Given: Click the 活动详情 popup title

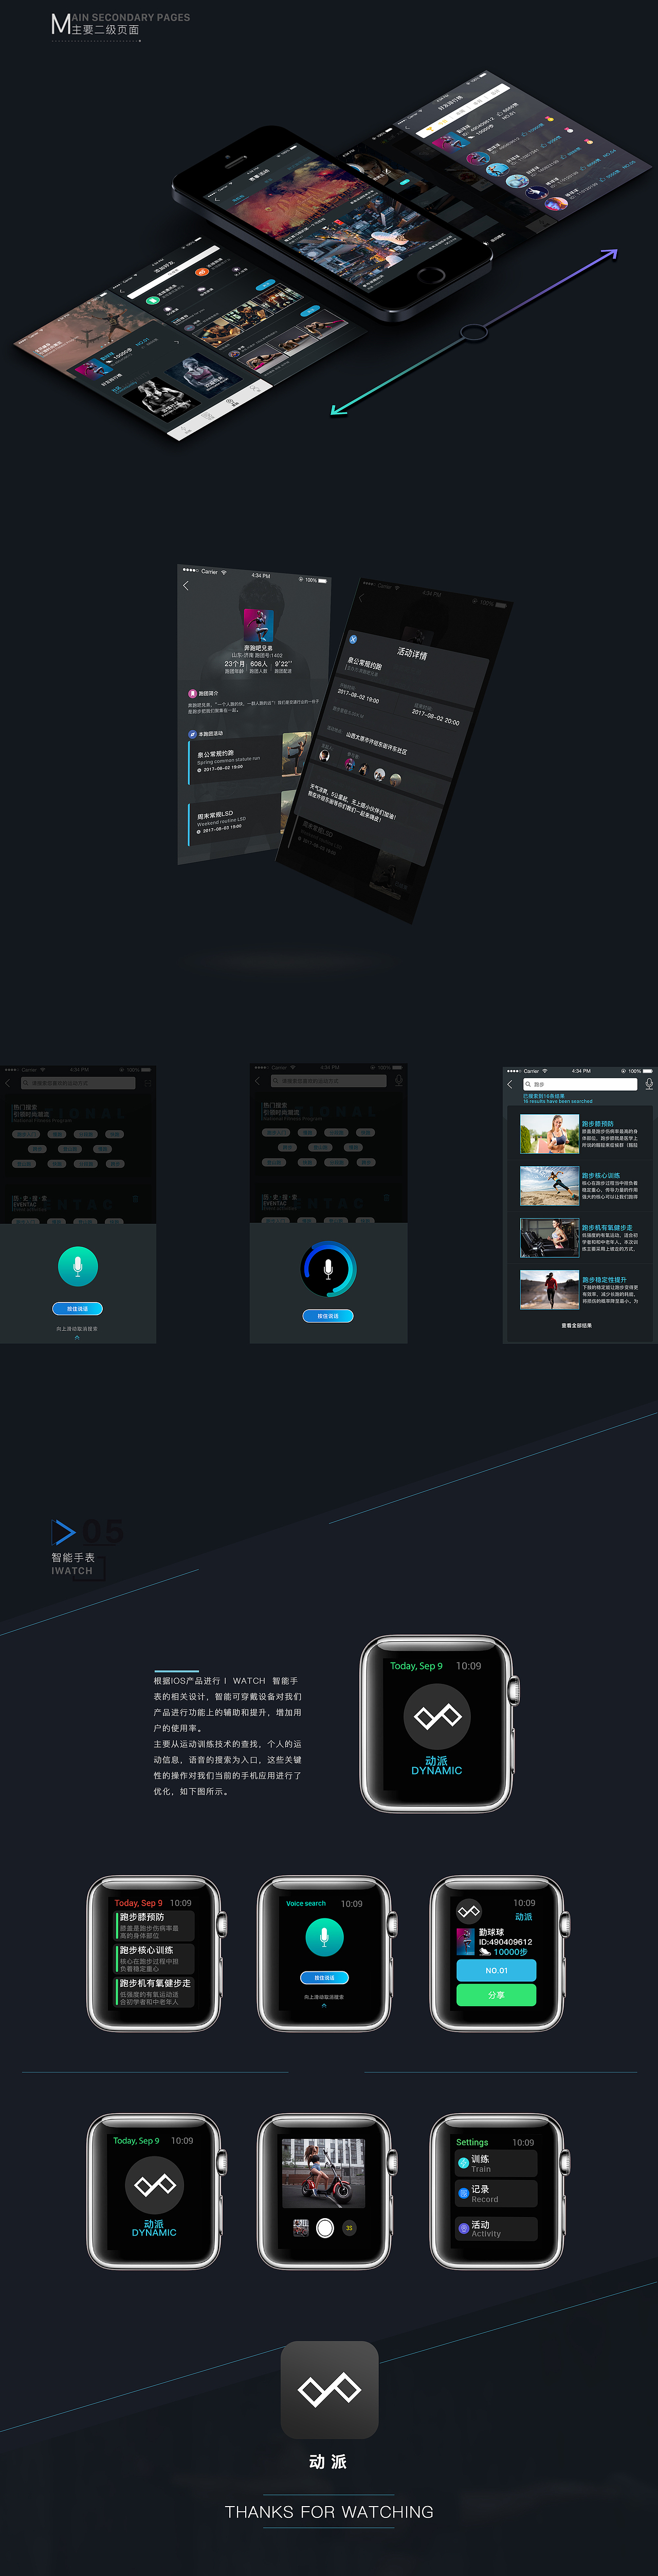Looking at the screenshot, I should 412,653.
